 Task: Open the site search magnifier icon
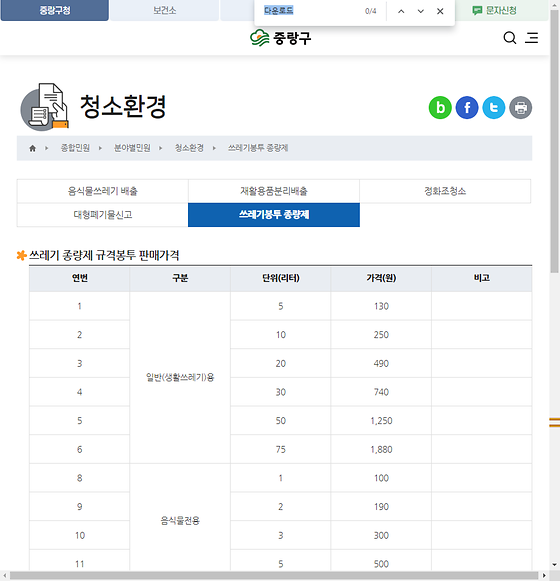click(510, 38)
